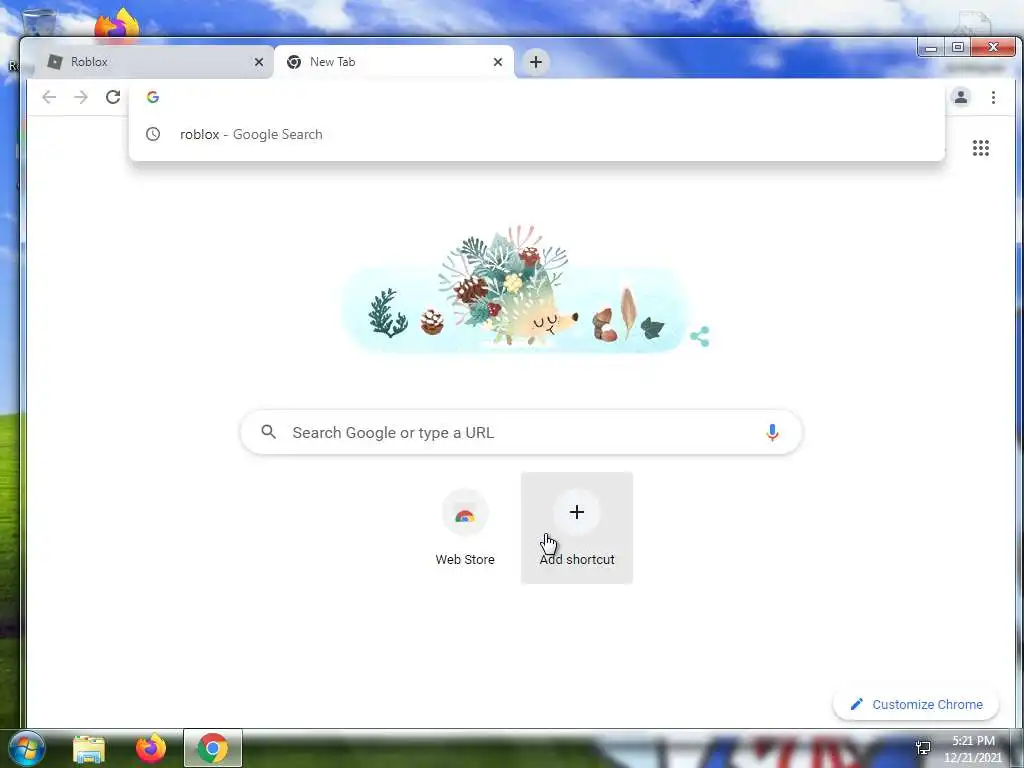
Task: Focus the Search Google or type a URL box
Action: 521,432
